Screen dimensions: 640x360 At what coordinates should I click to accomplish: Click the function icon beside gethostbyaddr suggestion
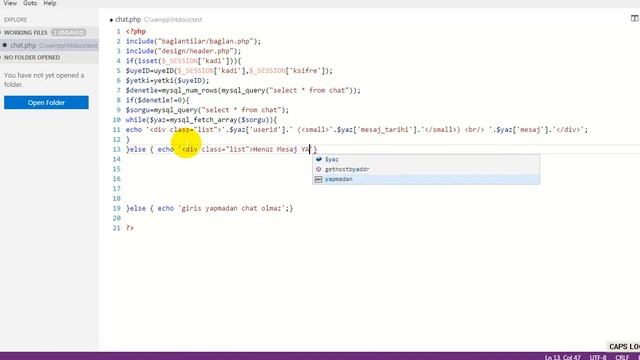[x=319, y=169]
